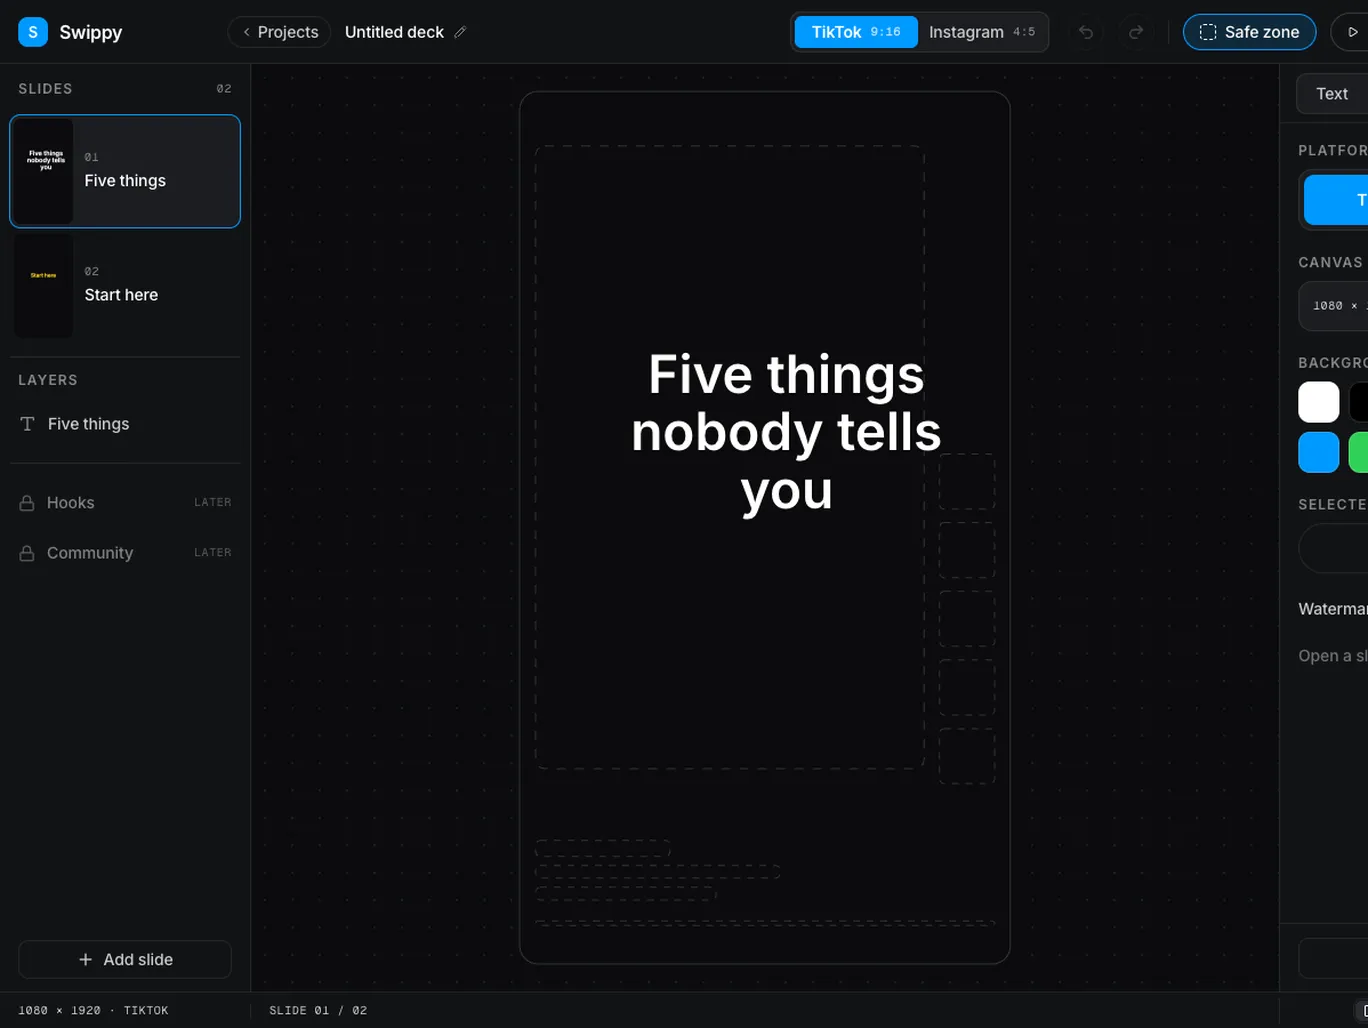Viewport: 1368px width, 1028px height.
Task: Click the SLIDES panel heading
Action: tap(45, 89)
